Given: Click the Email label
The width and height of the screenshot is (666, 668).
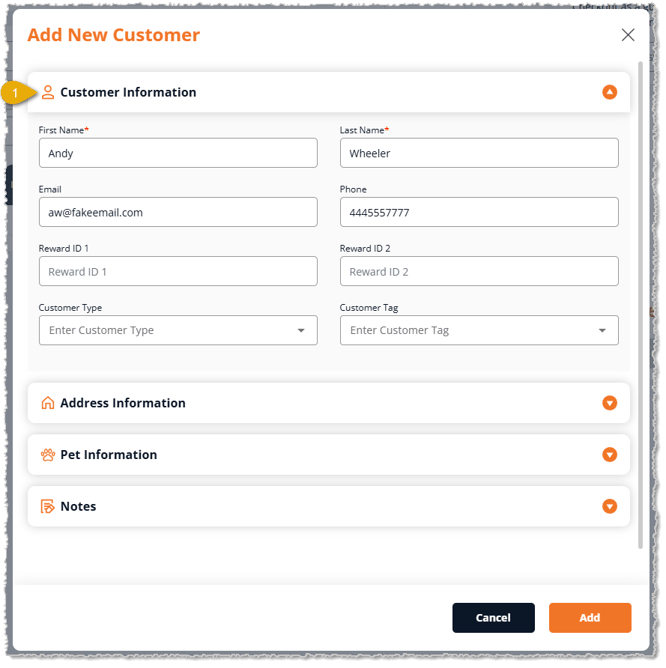Looking at the screenshot, I should 50,190.
